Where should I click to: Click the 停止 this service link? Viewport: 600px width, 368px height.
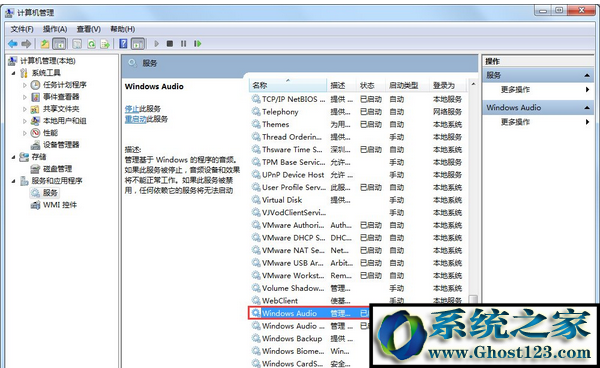tap(132, 109)
